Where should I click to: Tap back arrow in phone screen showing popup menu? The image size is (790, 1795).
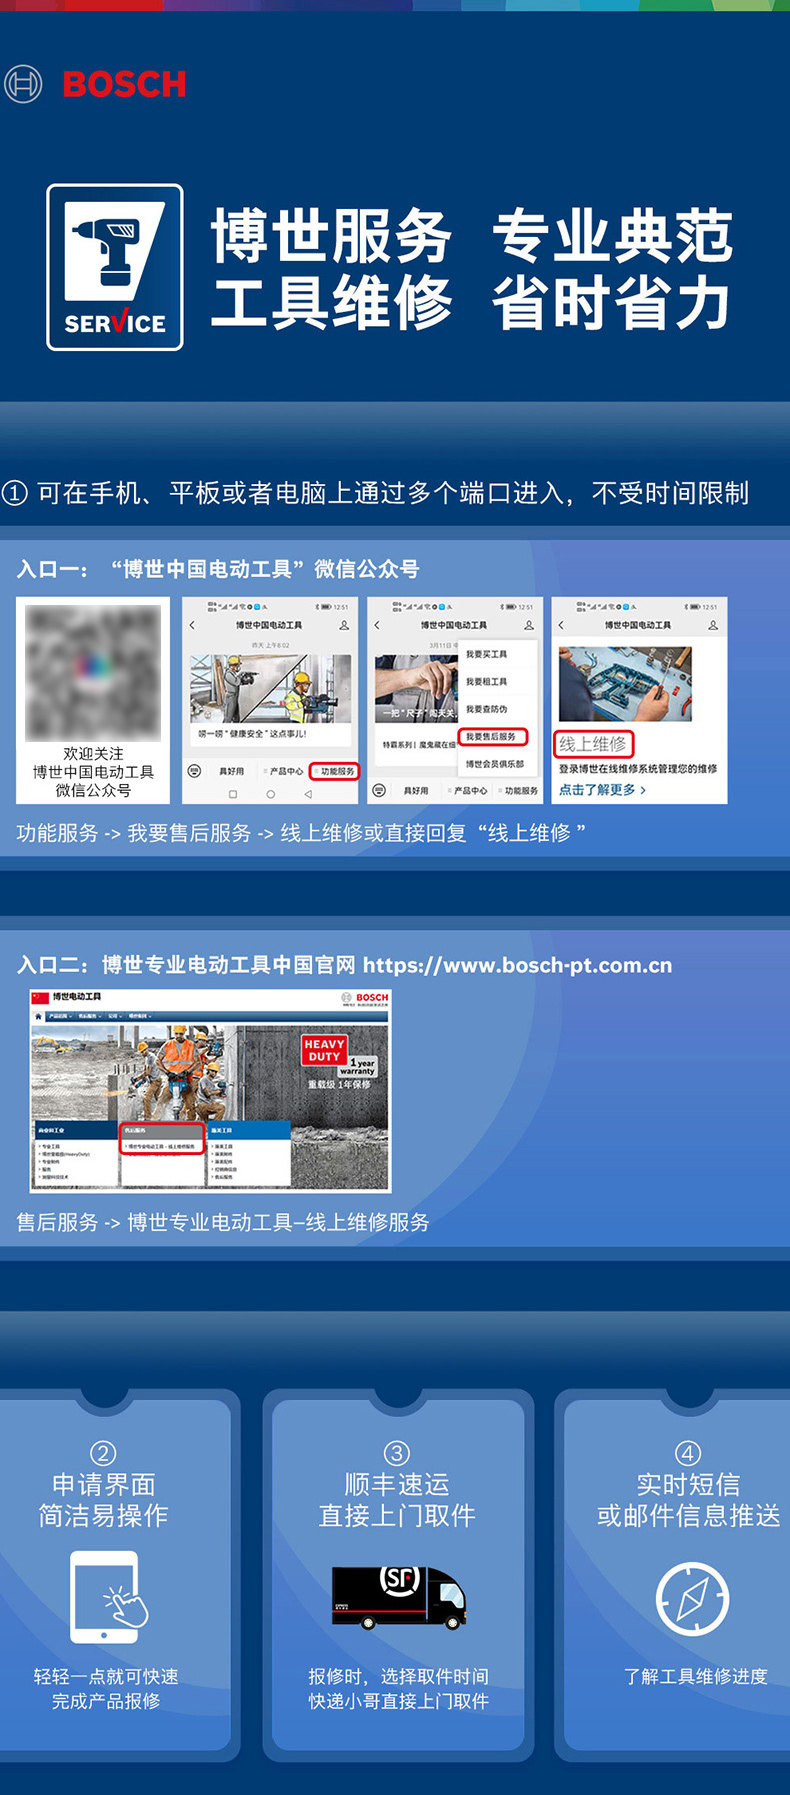pyautogui.click(x=377, y=625)
